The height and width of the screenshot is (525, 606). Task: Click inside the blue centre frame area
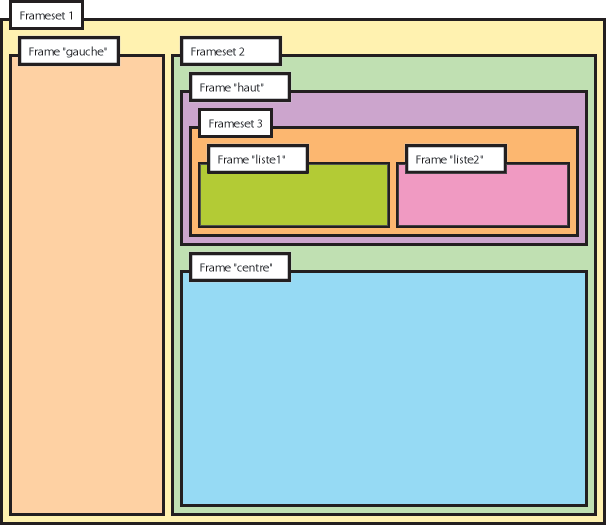(x=384, y=388)
